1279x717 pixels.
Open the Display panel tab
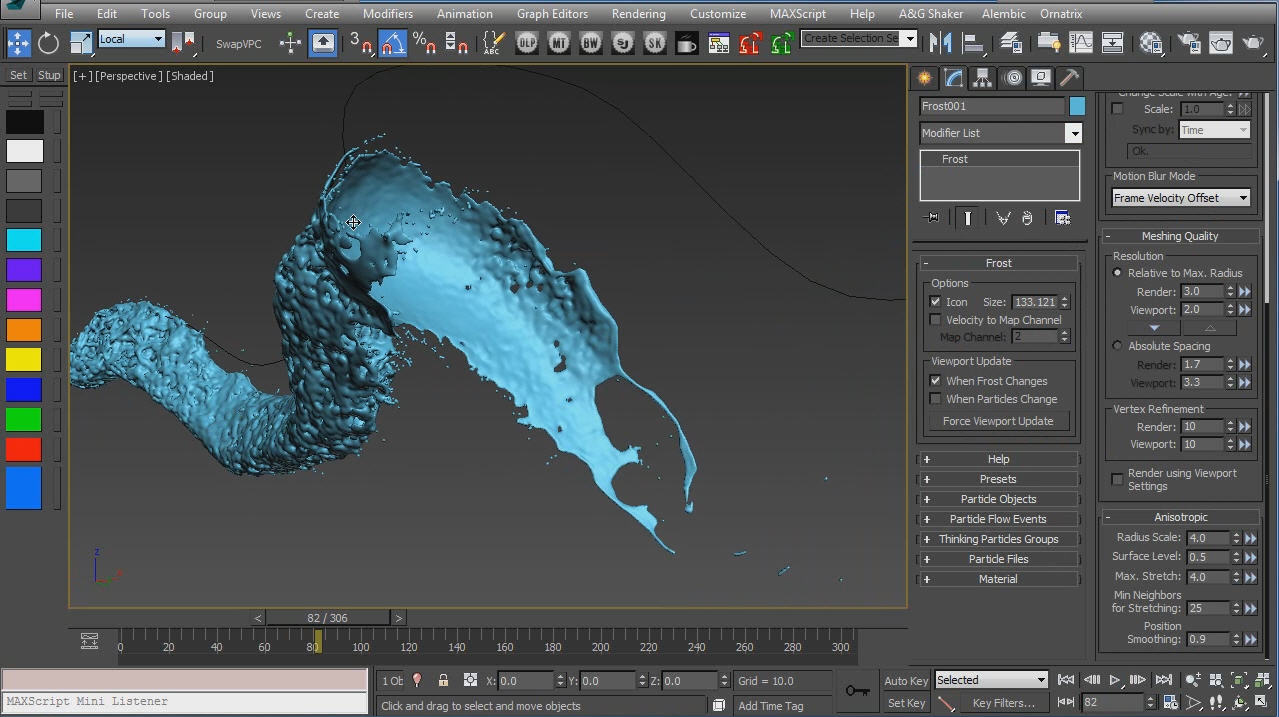tap(1041, 78)
